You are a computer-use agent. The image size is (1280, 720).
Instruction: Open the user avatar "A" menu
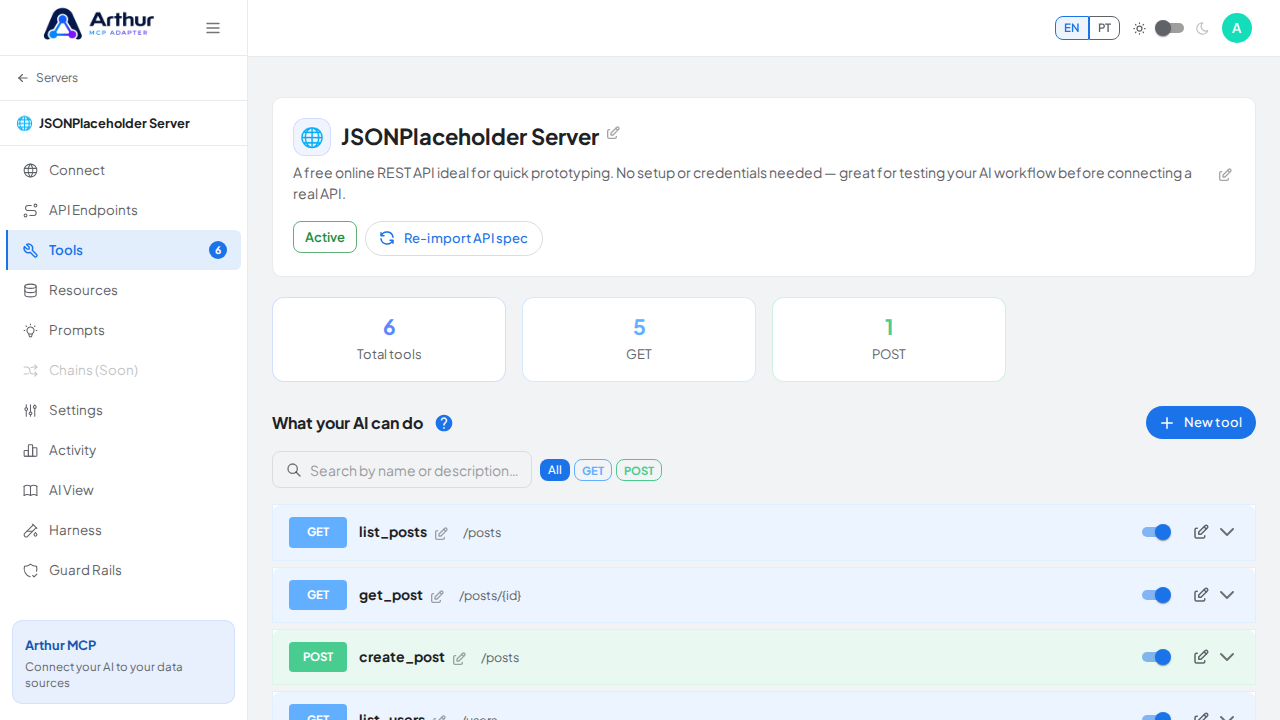click(x=1237, y=28)
